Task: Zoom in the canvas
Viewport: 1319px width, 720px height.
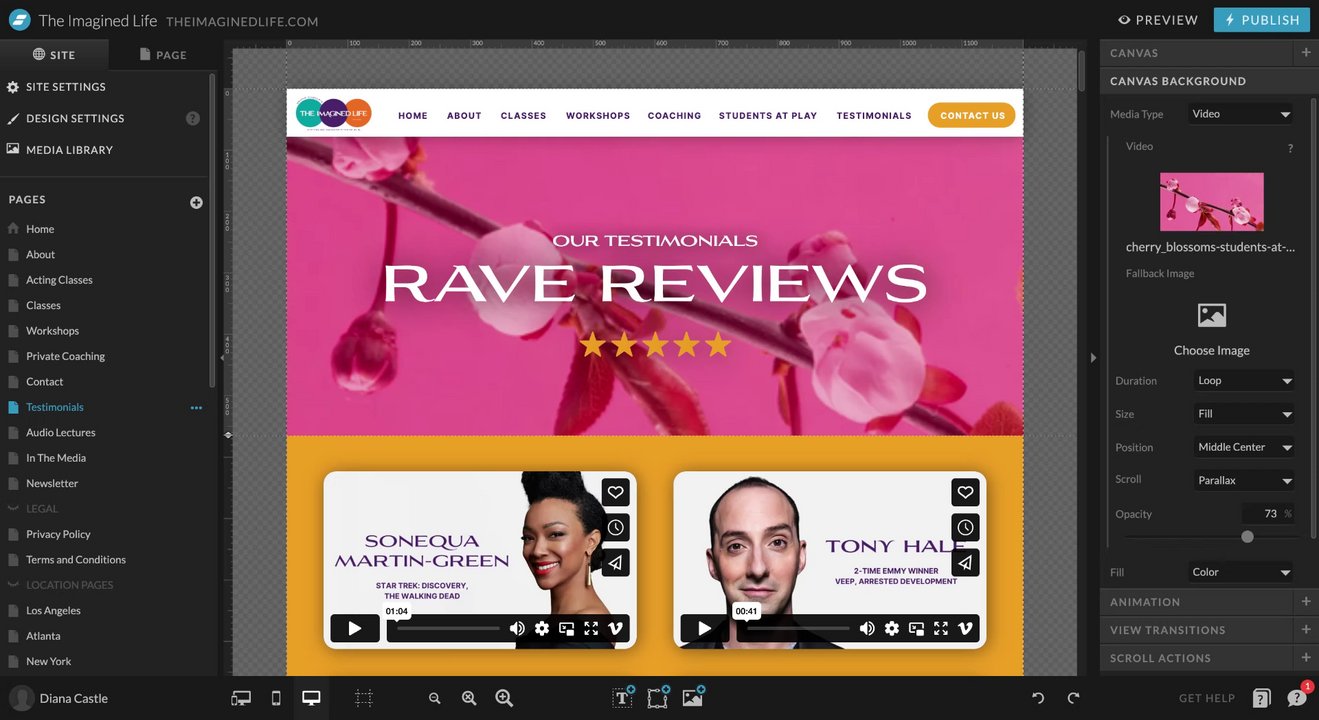Action: (504, 699)
